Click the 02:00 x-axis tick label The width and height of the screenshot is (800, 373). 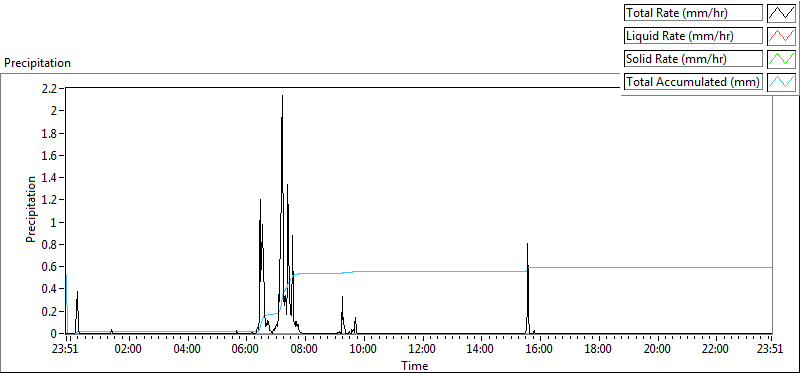129,350
